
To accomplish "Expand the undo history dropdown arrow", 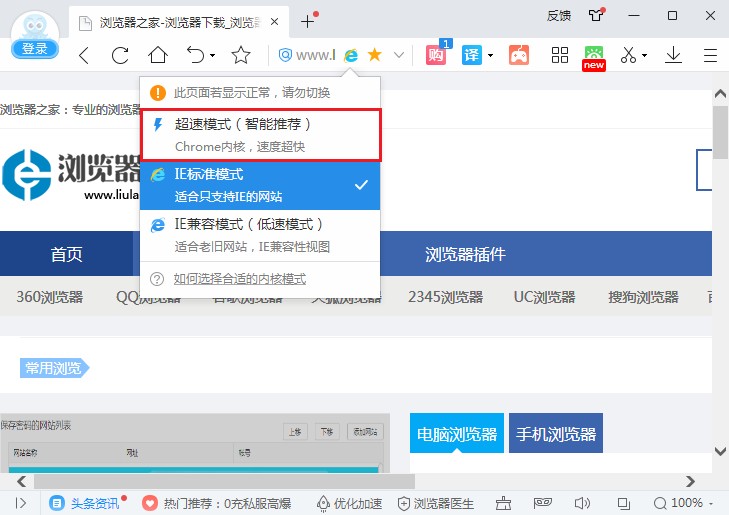I will pyautogui.click(x=212, y=55).
